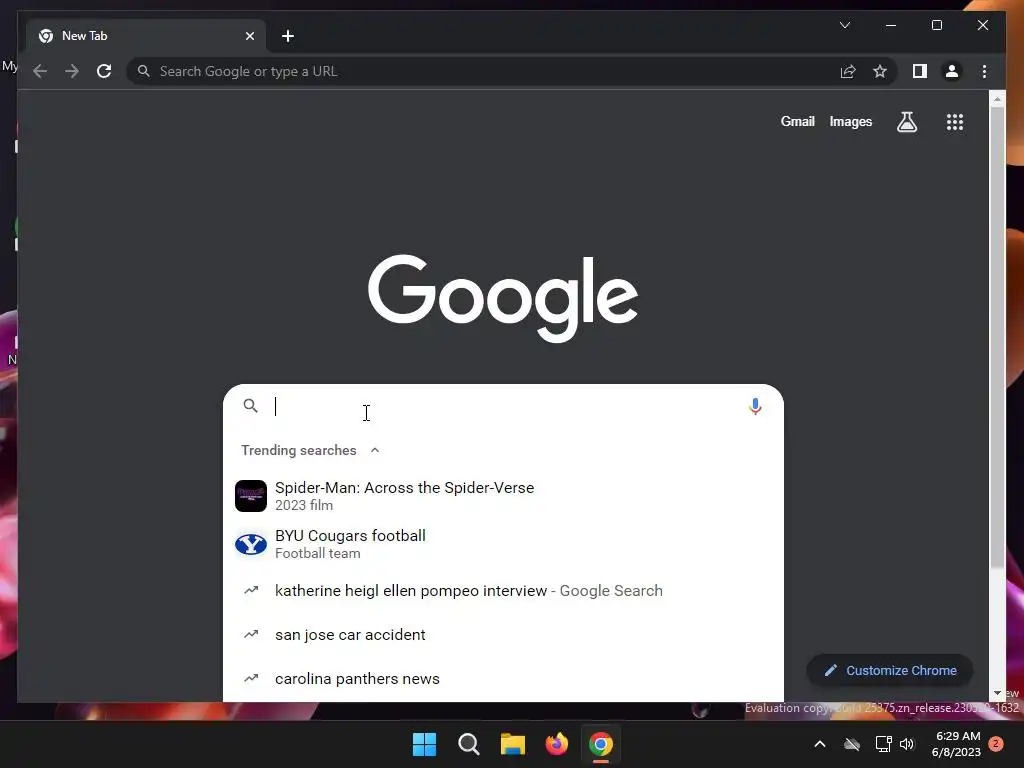This screenshot has width=1024, height=768.
Task: Select katherine heigl ellen pompeo interview suggestion
Action: [x=503, y=590]
